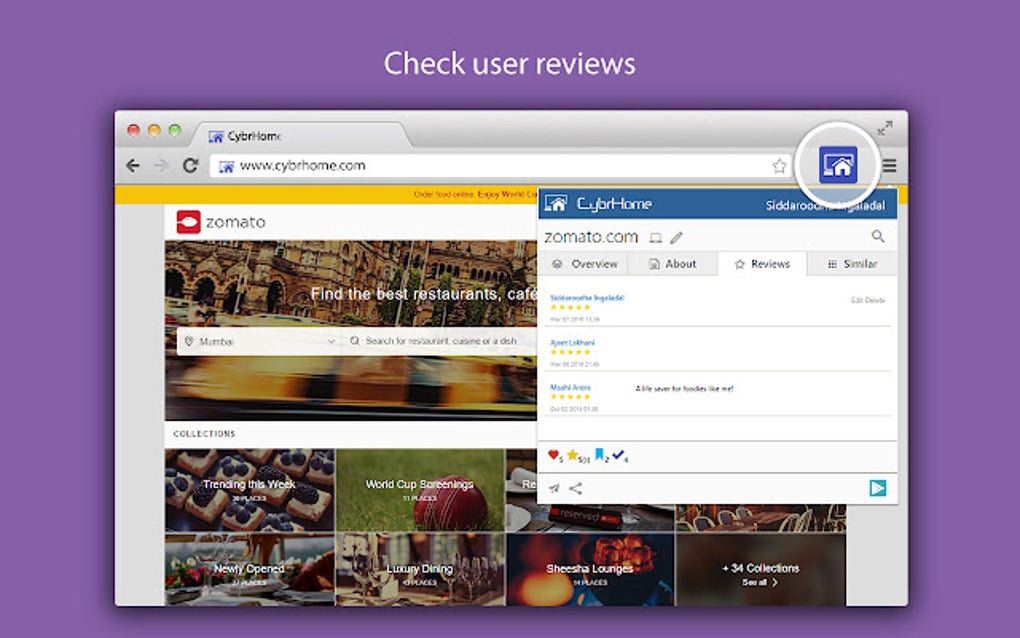Click the CybrHome house logo in popup header

pos(556,204)
